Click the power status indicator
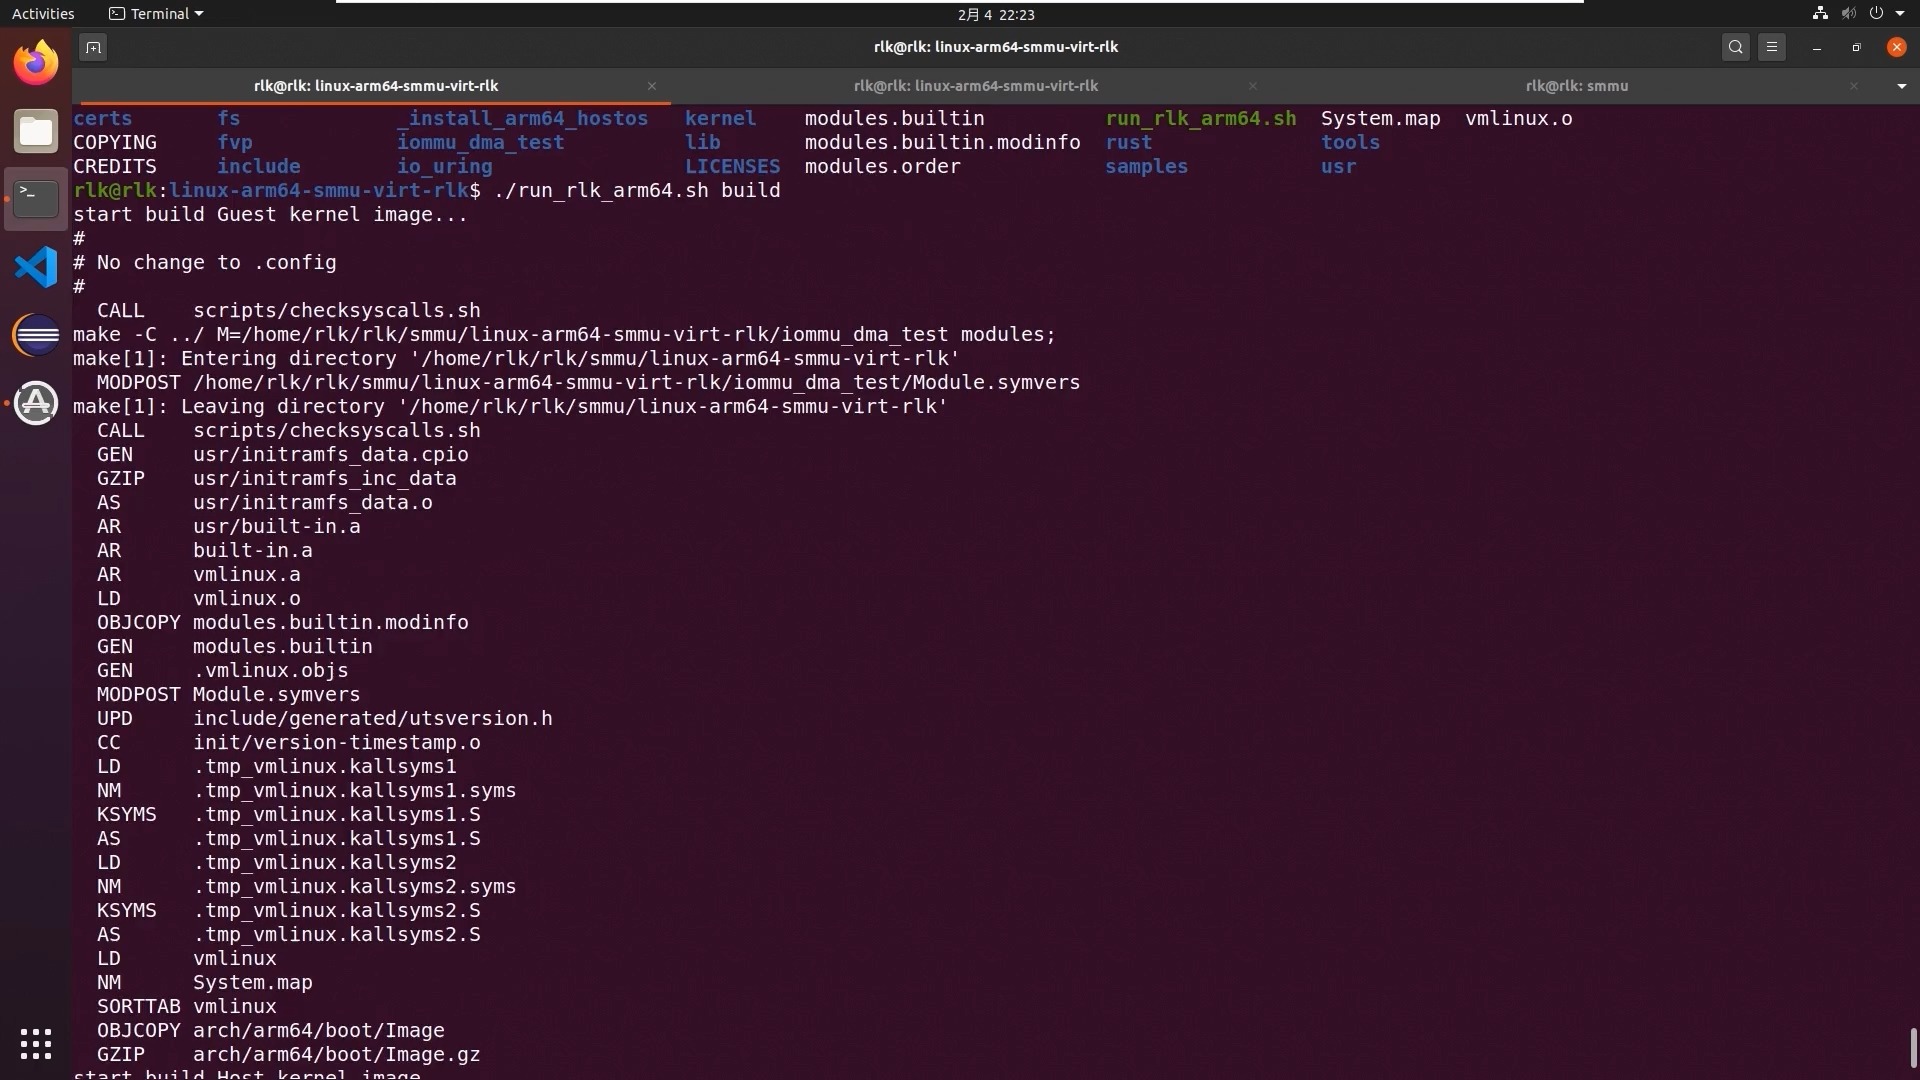This screenshot has height=1080, width=1920. (x=1877, y=13)
